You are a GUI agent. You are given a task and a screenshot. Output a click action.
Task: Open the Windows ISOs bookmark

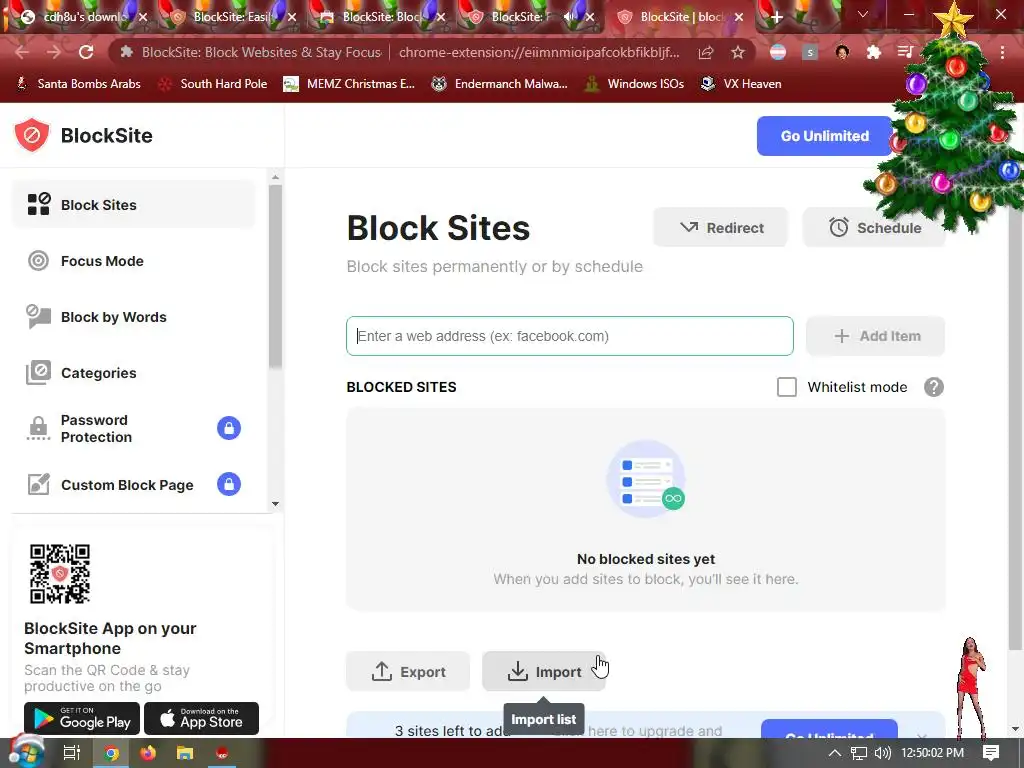pos(634,84)
